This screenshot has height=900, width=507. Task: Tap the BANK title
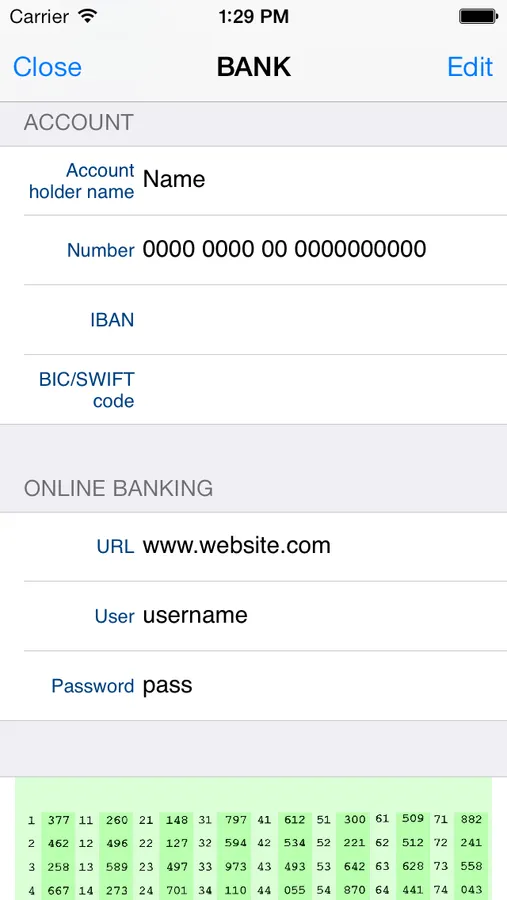click(x=254, y=67)
